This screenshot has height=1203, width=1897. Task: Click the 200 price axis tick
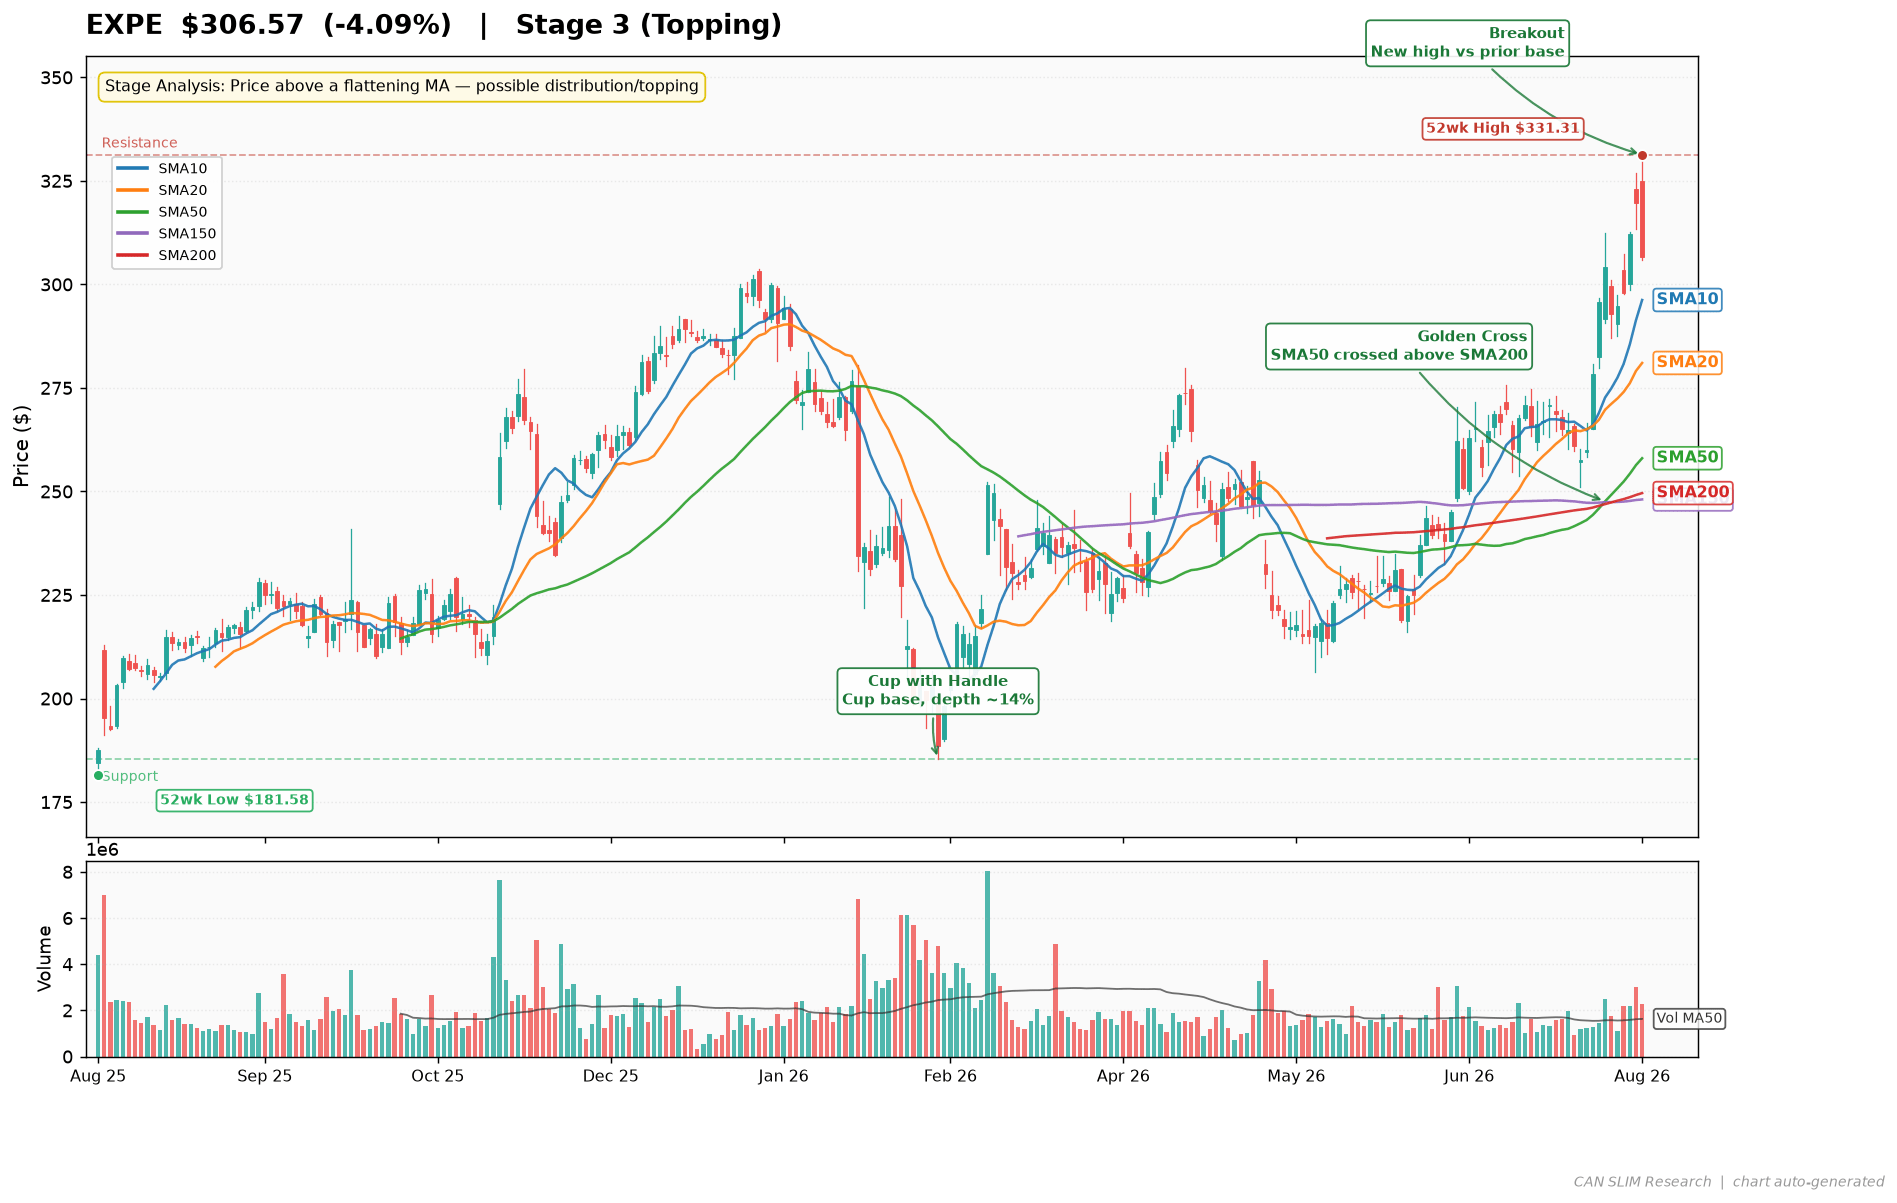click(x=59, y=699)
